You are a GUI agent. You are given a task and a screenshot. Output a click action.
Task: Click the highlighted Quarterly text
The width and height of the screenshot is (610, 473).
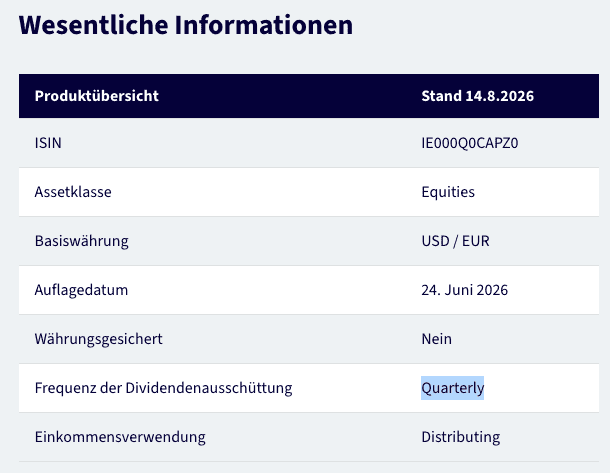(452, 388)
